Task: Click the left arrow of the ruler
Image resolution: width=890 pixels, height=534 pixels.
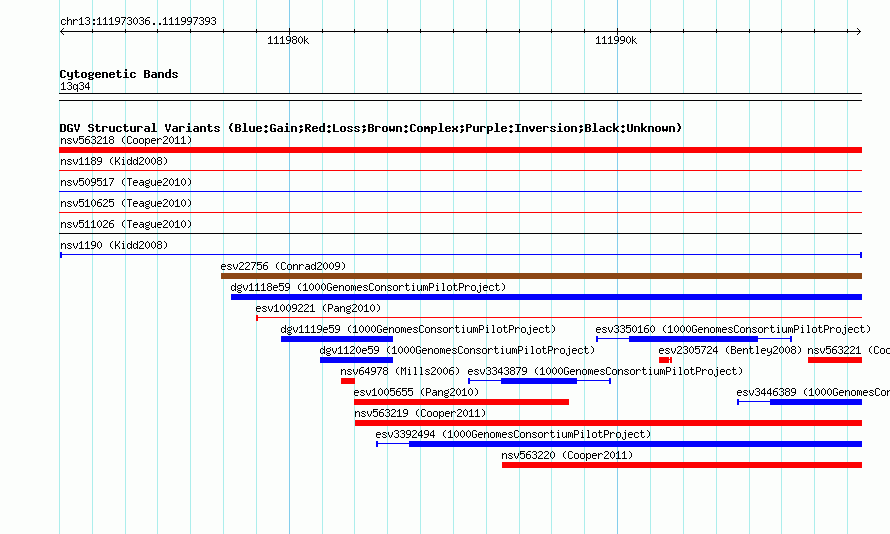Action: [62, 31]
